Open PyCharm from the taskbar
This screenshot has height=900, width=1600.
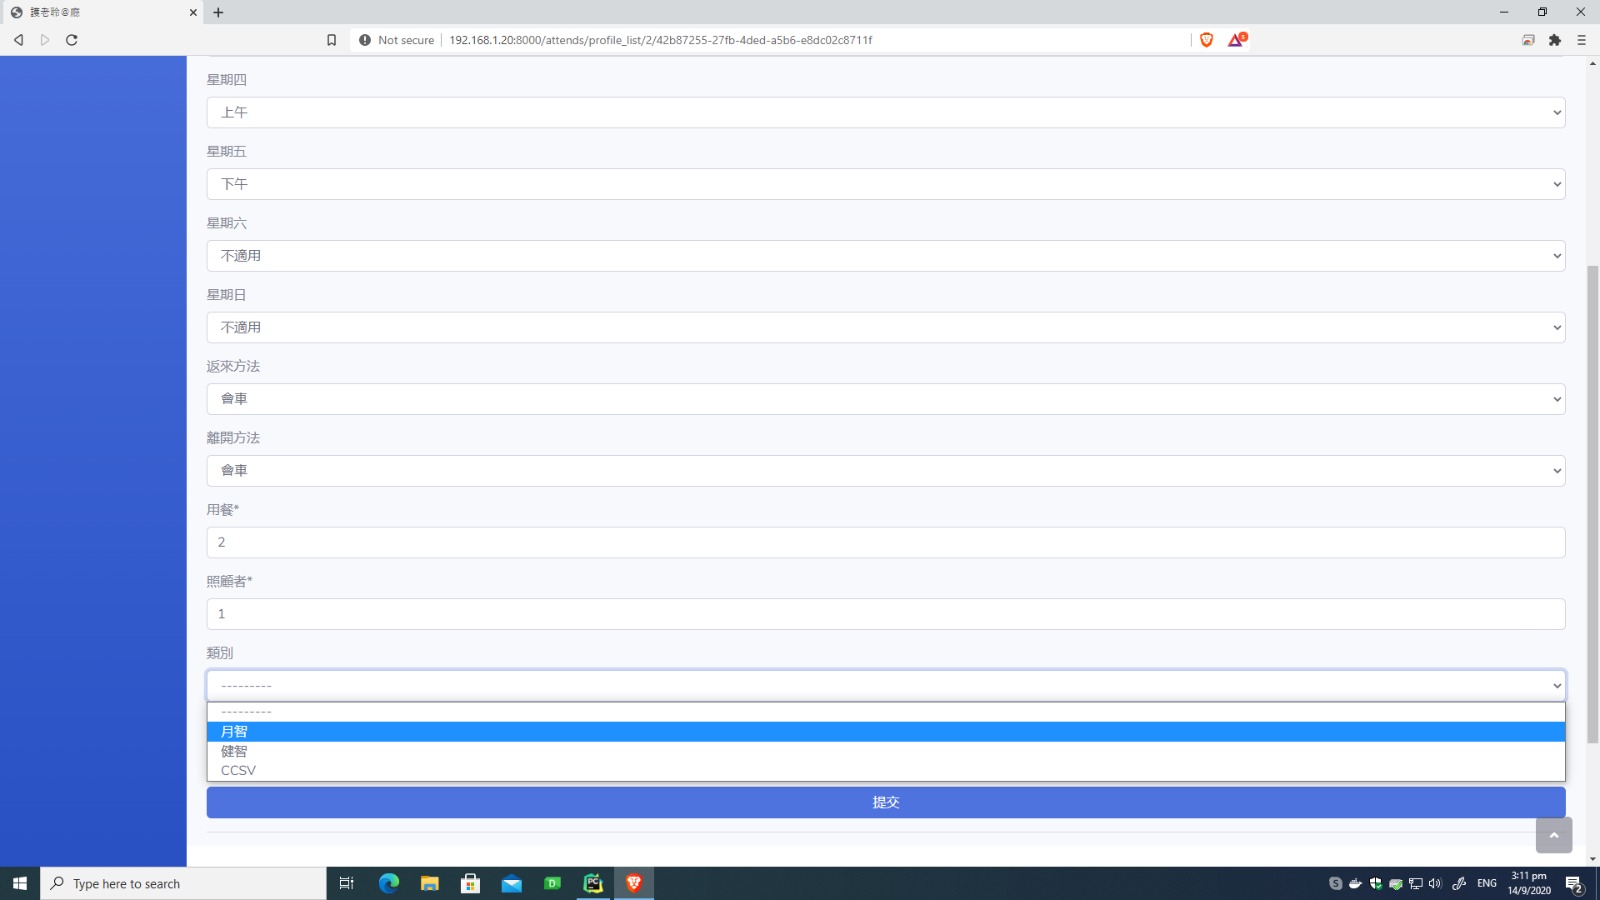coord(593,883)
